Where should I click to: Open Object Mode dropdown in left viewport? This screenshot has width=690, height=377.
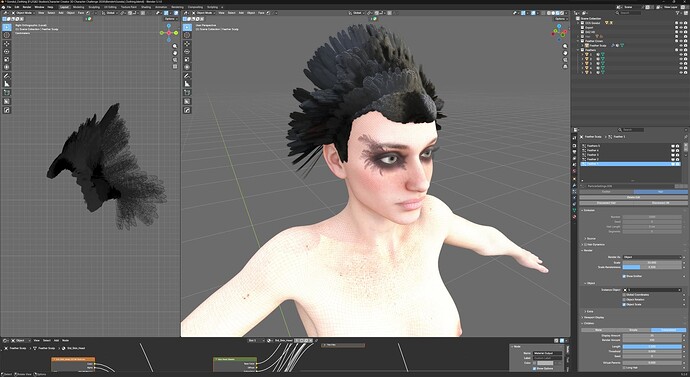point(23,13)
